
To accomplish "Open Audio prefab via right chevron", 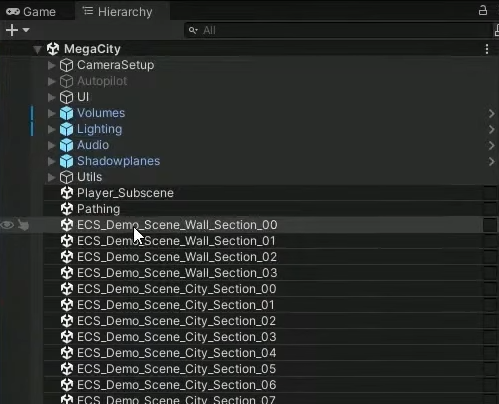I will click(491, 145).
